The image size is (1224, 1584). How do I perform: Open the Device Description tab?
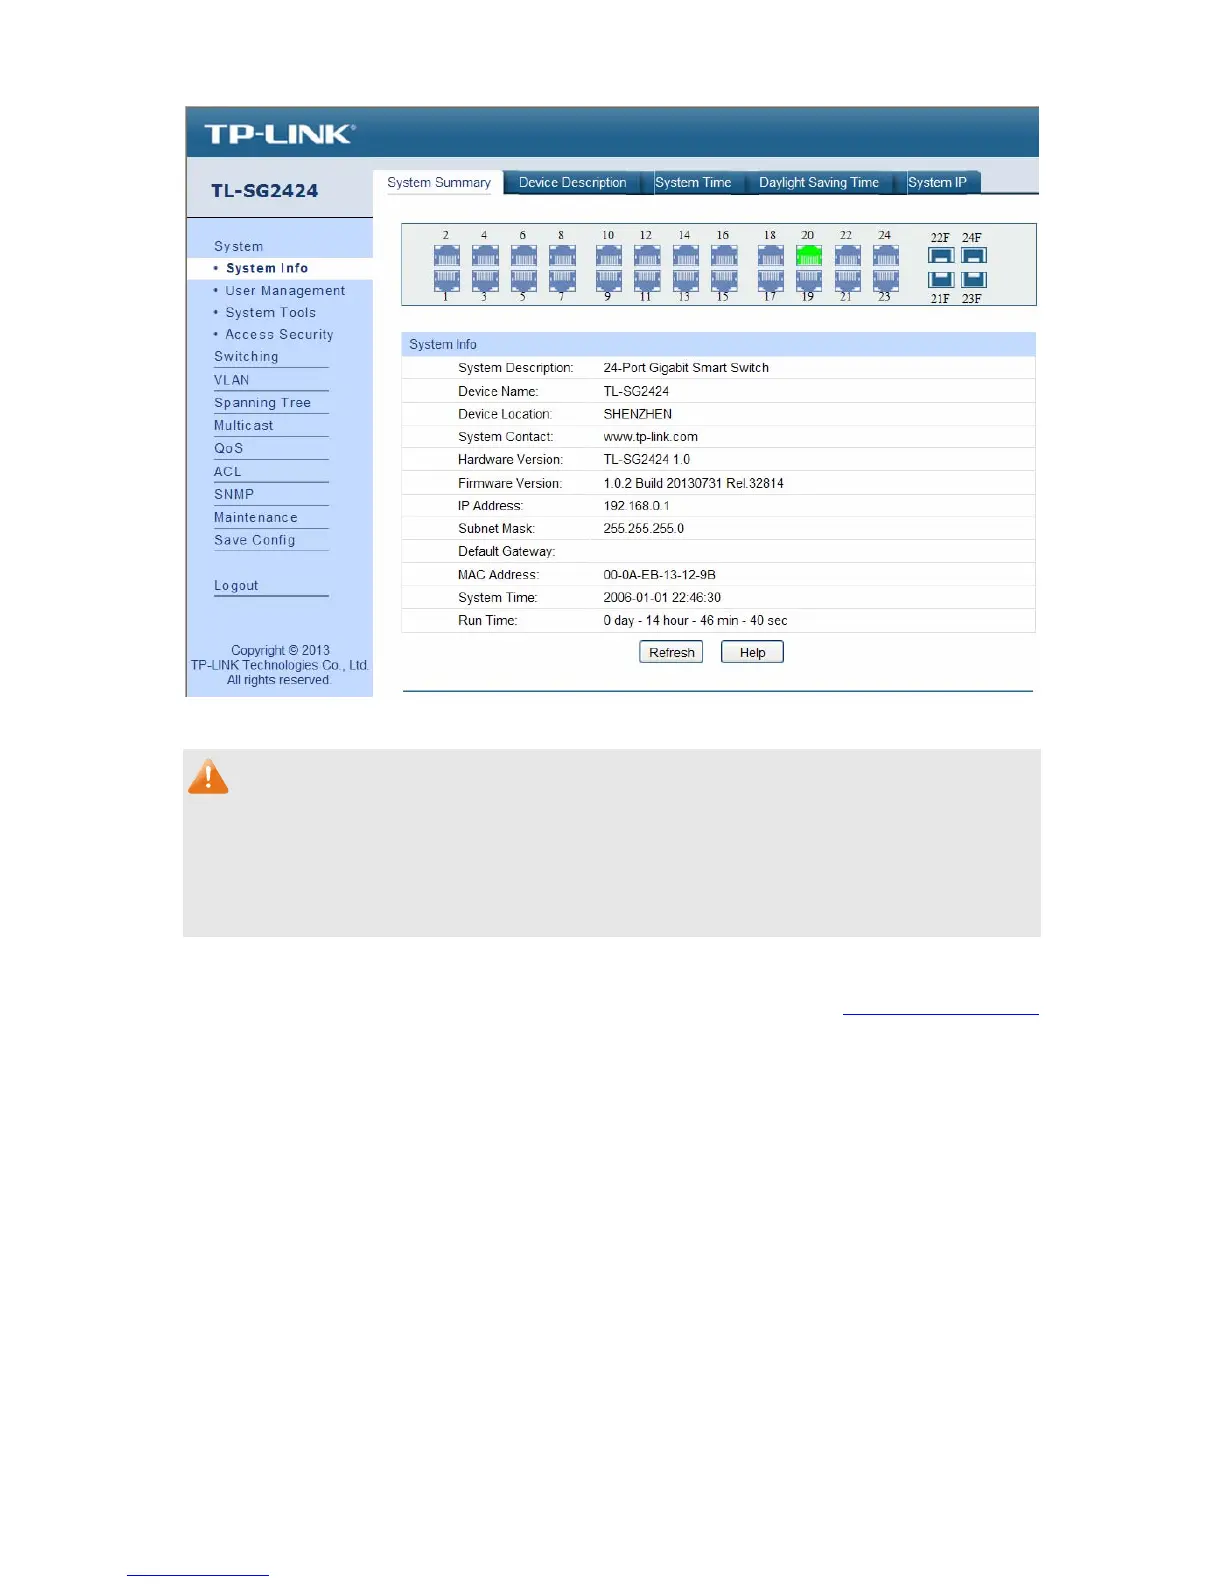[x=572, y=182]
